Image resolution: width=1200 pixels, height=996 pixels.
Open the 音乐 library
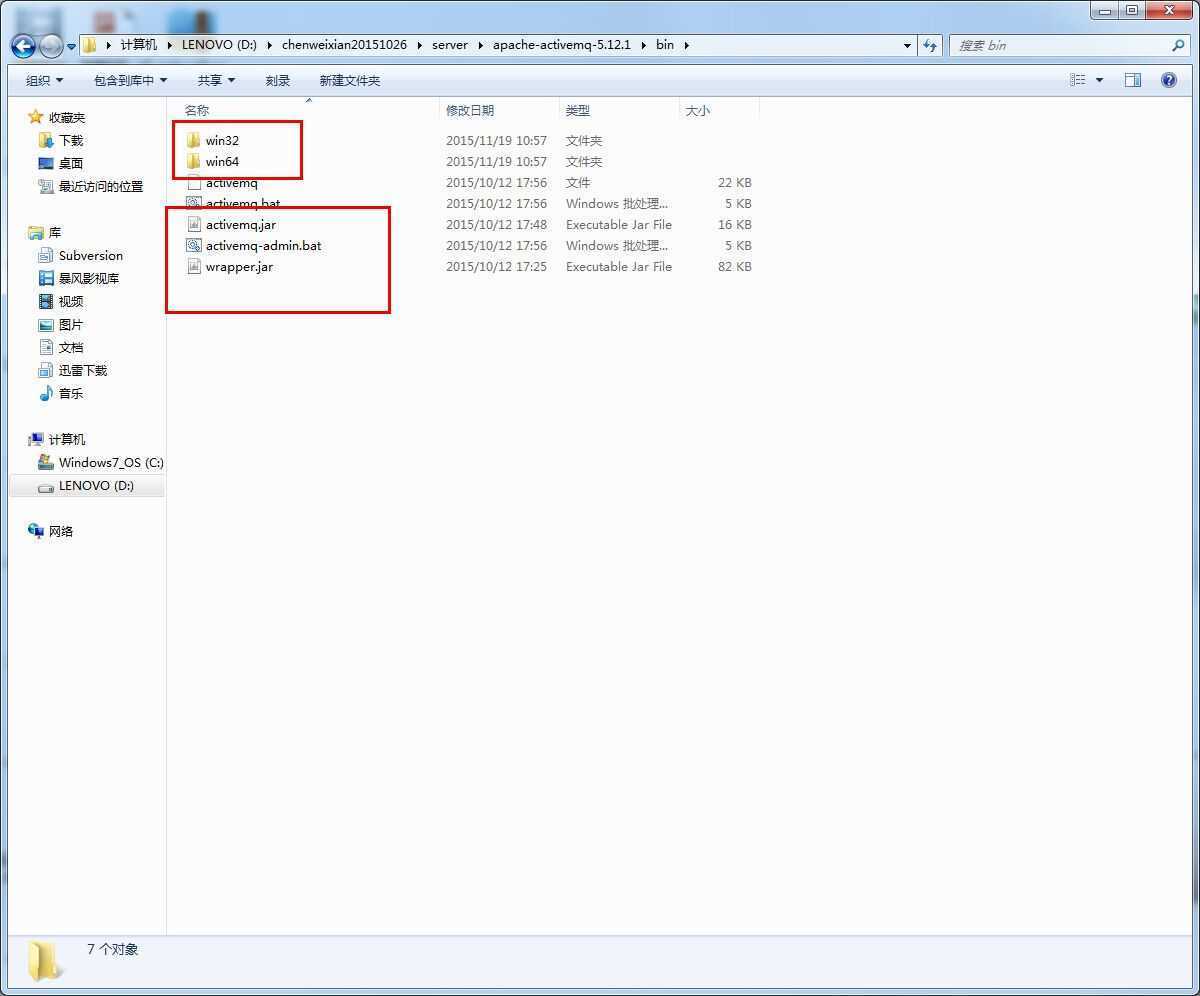point(70,393)
